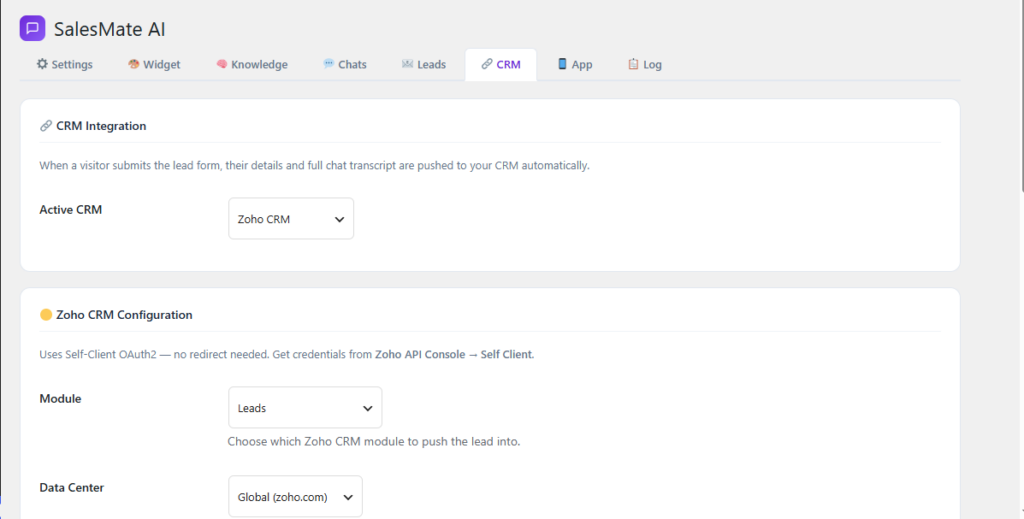This screenshot has width=1024, height=519.
Task: Click the palette icon on Widget tab
Action: tap(133, 63)
